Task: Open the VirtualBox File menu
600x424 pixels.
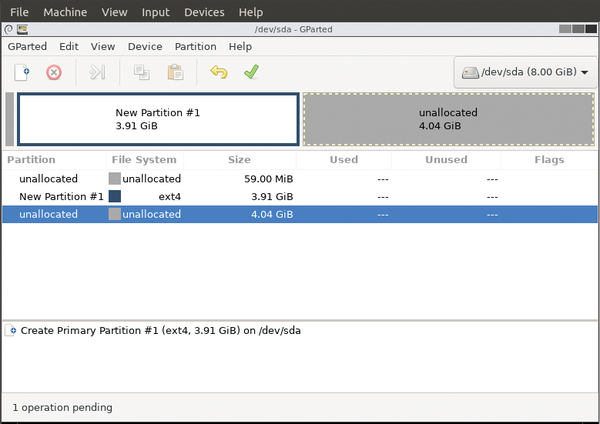Action: tap(19, 12)
